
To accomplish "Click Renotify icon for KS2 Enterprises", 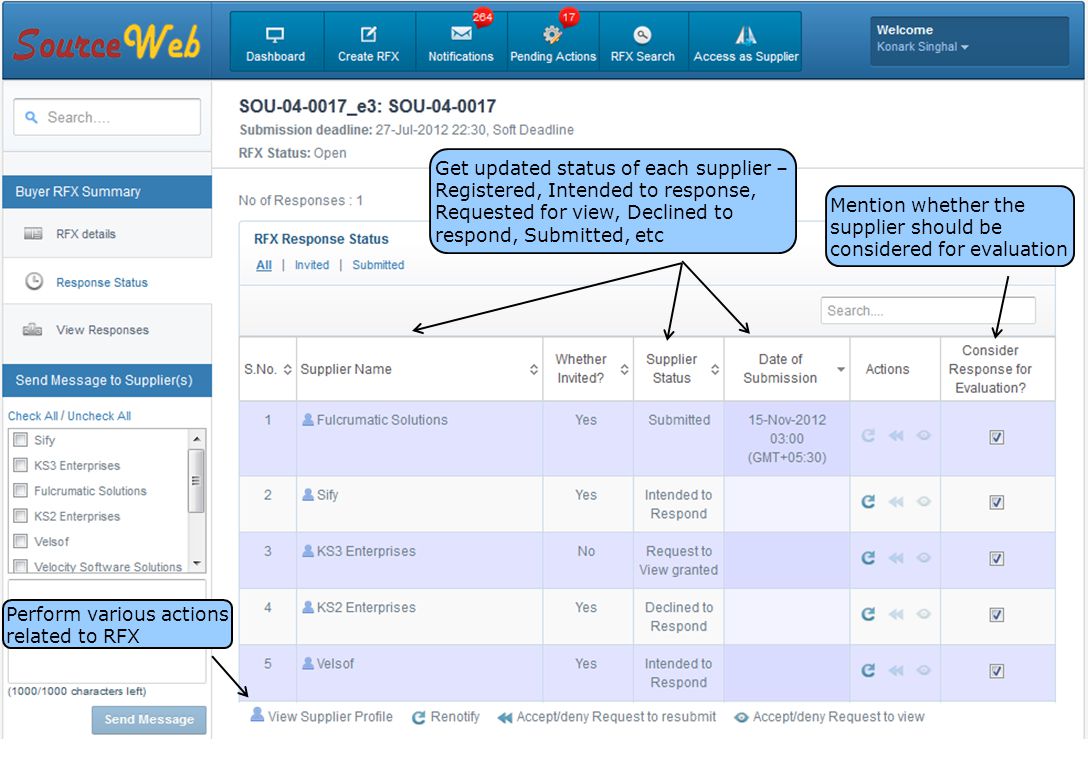I will coord(868,614).
